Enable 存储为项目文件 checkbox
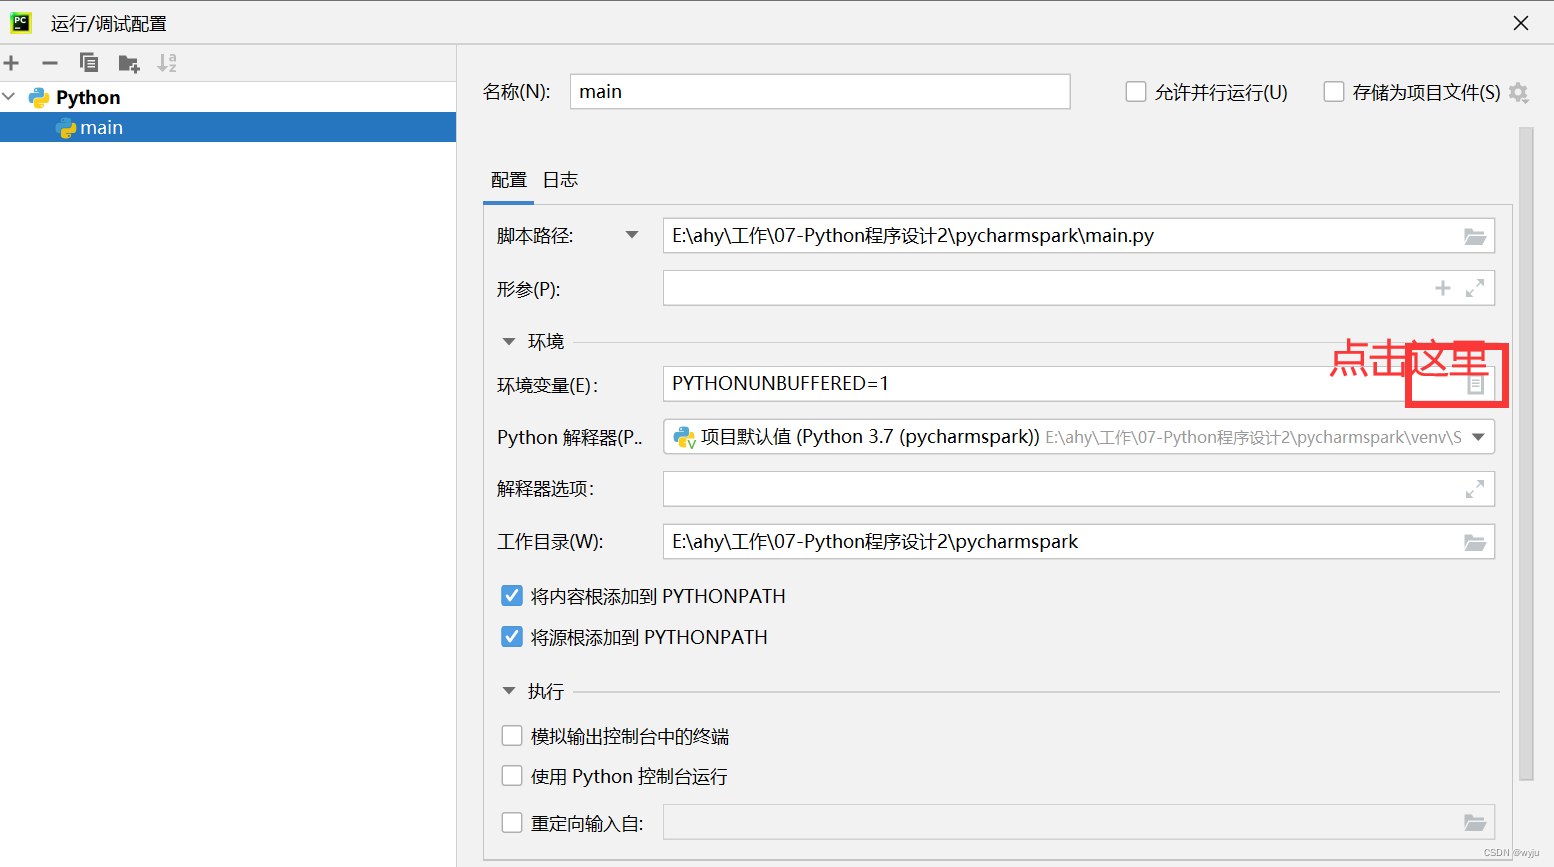The width and height of the screenshot is (1554, 867). coord(1334,92)
